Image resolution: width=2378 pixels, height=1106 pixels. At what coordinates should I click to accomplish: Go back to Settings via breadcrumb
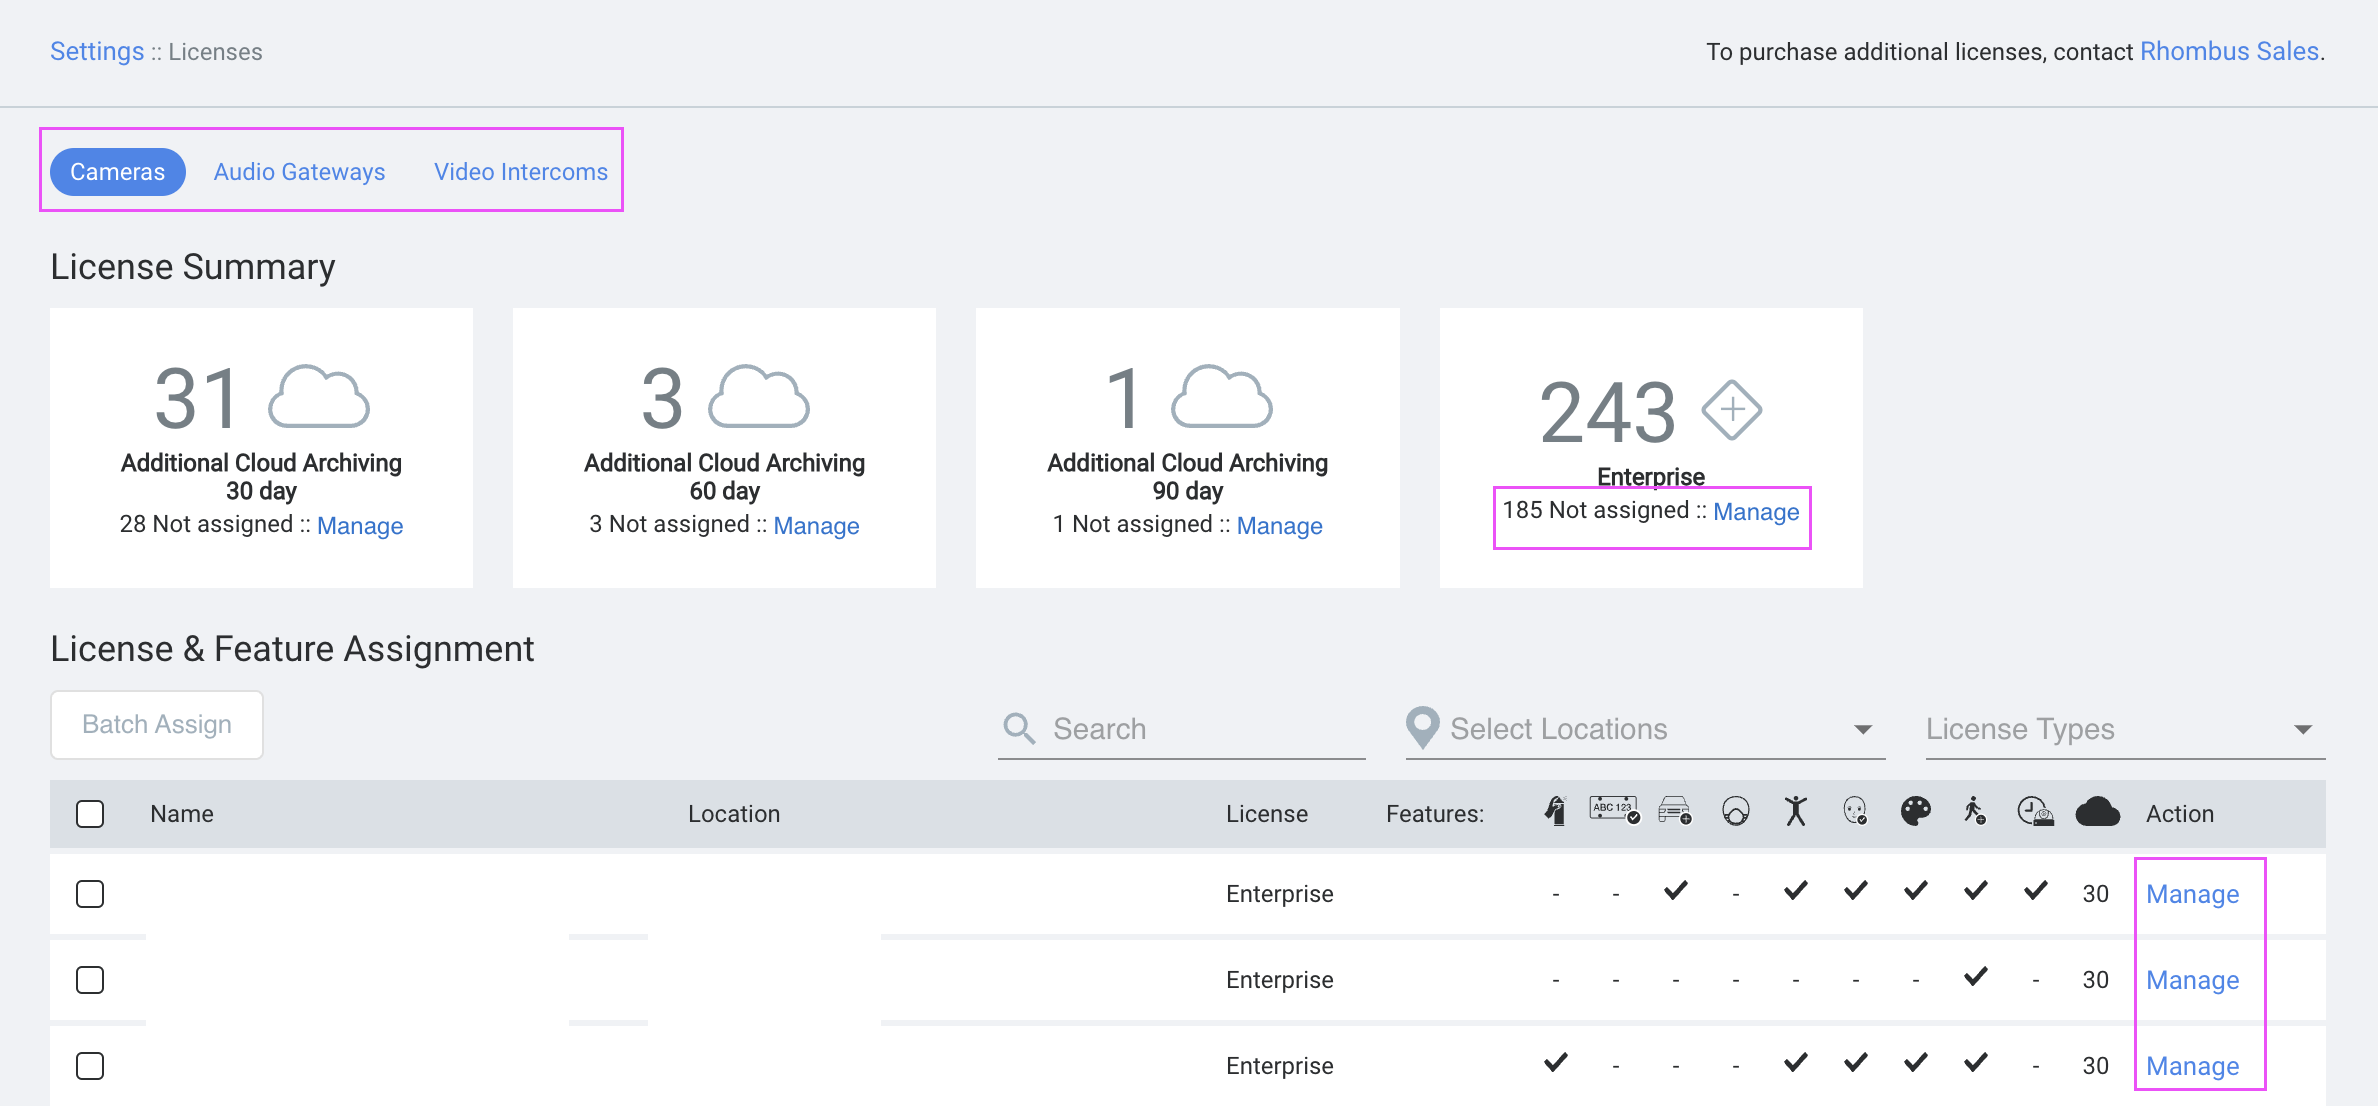pos(97,51)
